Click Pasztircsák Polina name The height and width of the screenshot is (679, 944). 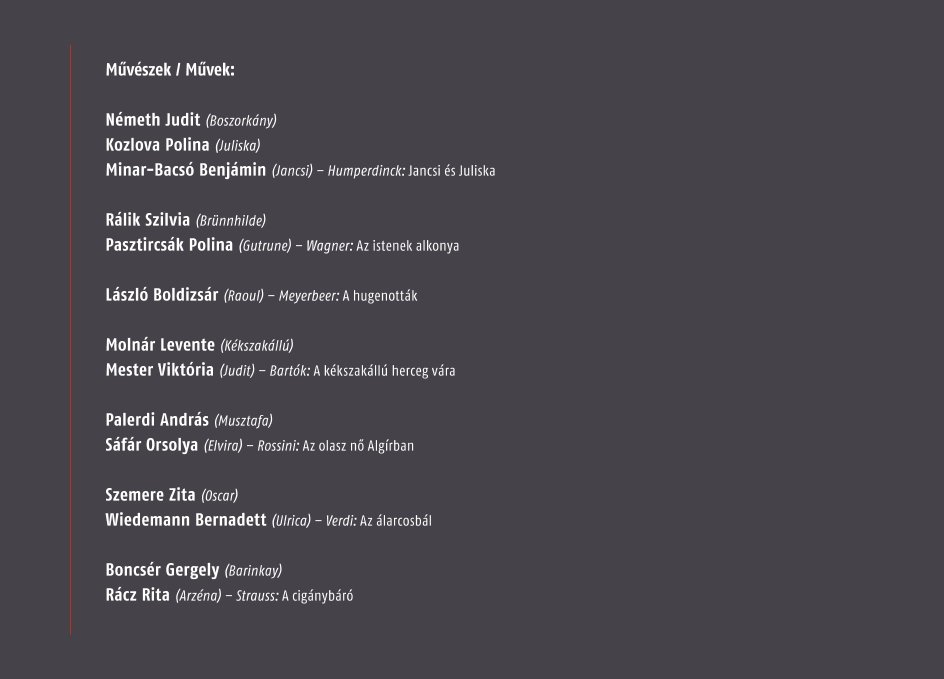click(169, 244)
